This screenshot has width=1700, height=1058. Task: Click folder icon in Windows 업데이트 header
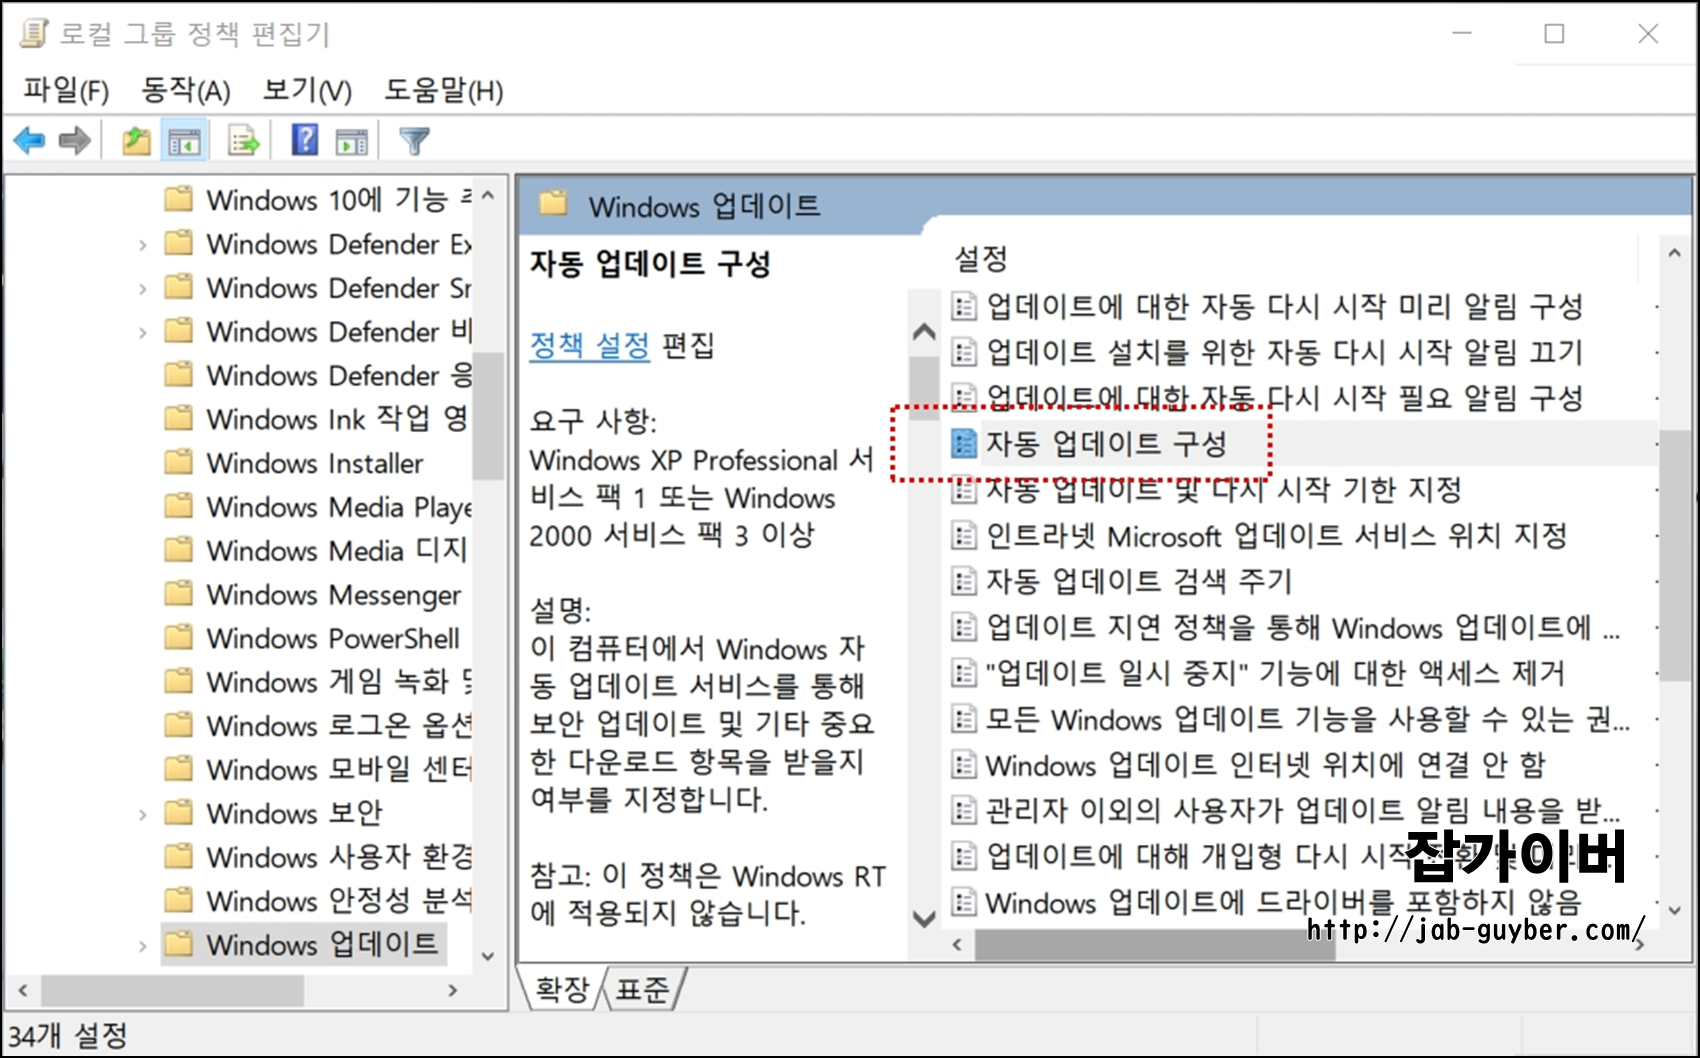coord(553,205)
